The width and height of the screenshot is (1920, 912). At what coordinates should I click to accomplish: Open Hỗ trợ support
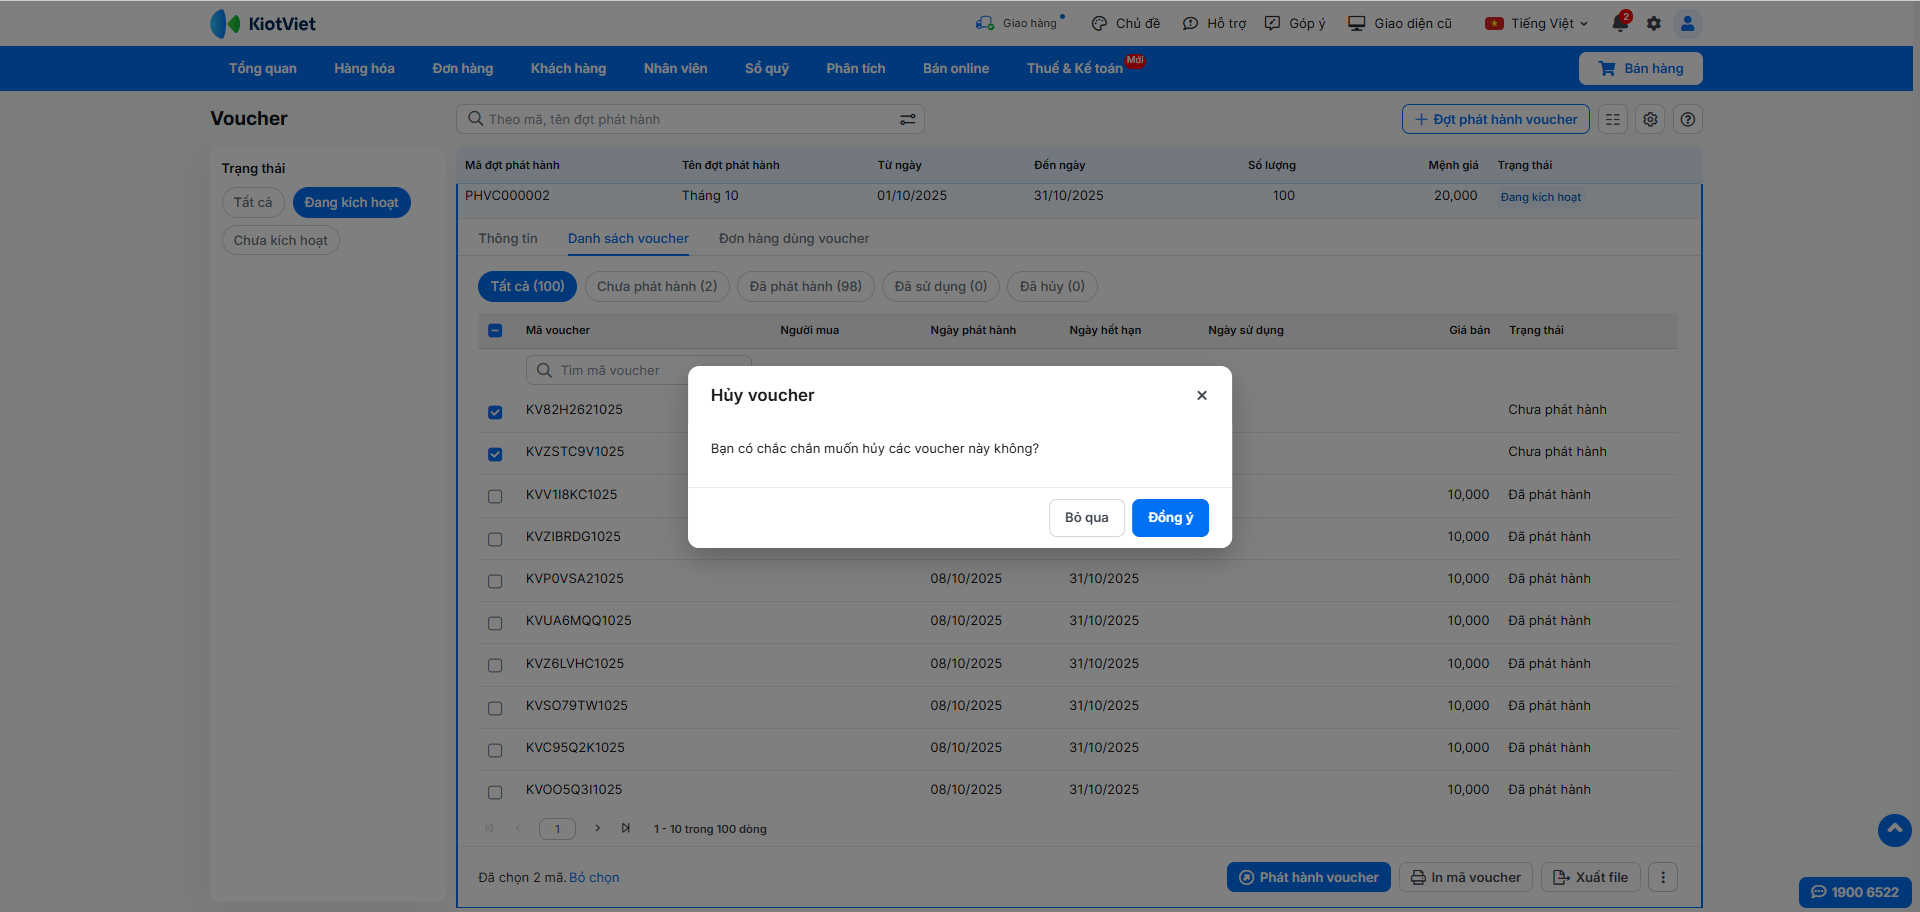point(1214,23)
